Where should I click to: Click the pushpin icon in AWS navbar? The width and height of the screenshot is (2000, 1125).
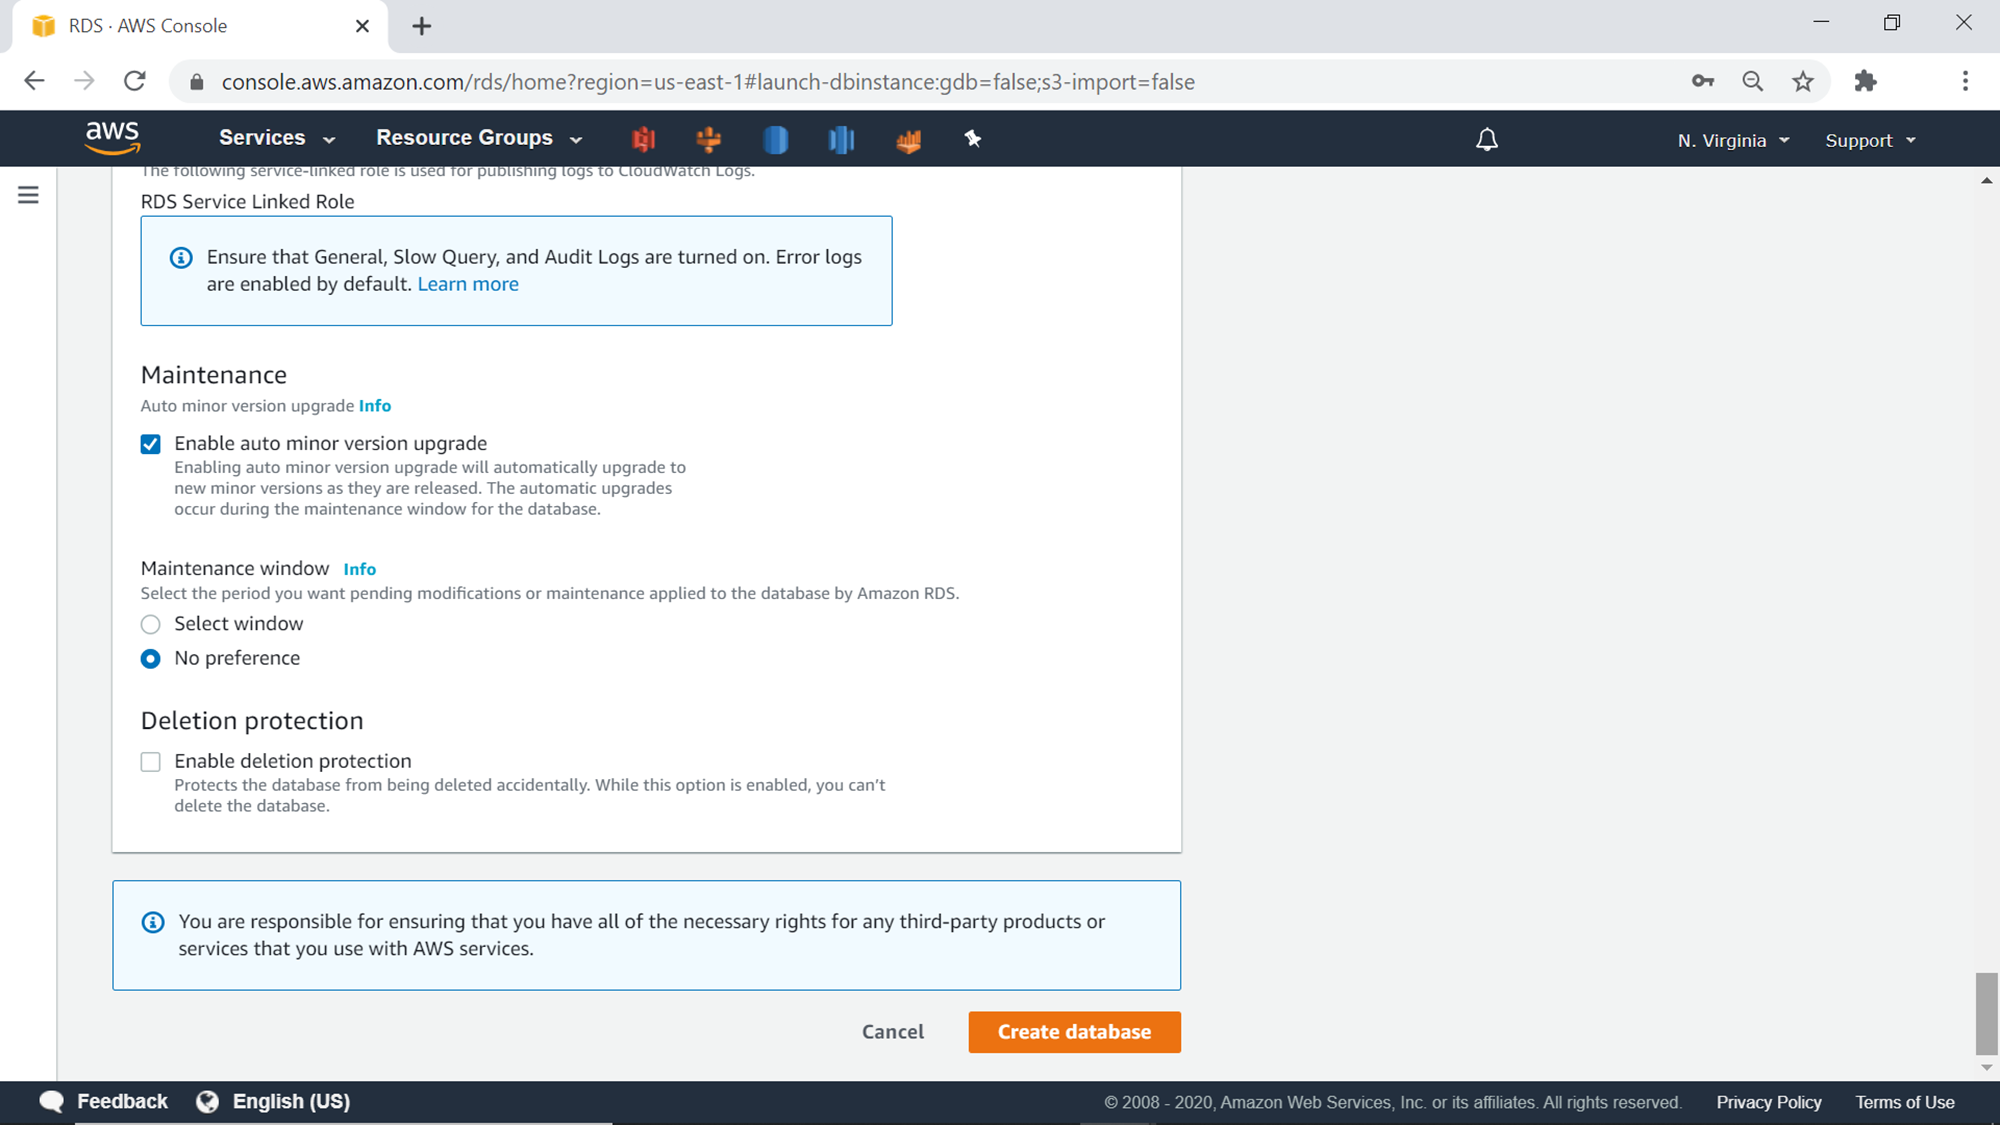pyautogui.click(x=972, y=139)
